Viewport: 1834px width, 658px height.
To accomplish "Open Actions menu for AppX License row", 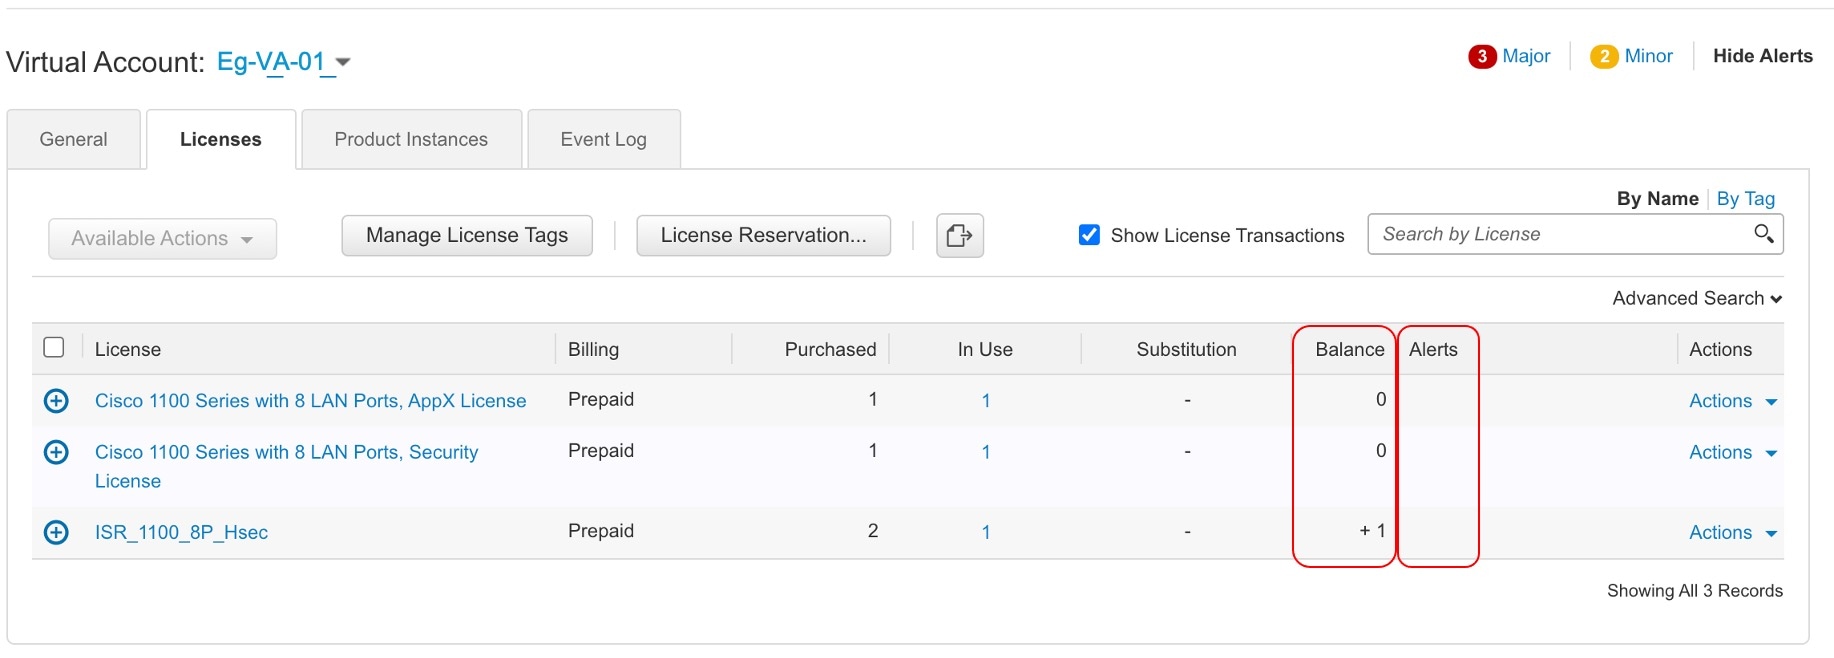I will [1733, 401].
